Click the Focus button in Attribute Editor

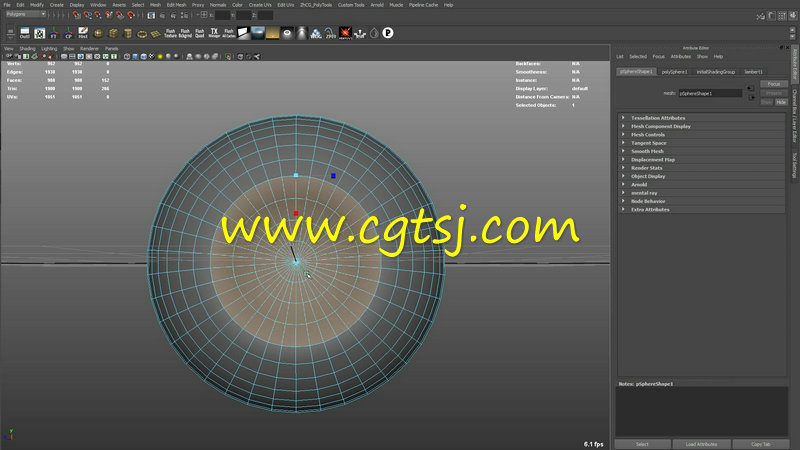[x=774, y=84]
